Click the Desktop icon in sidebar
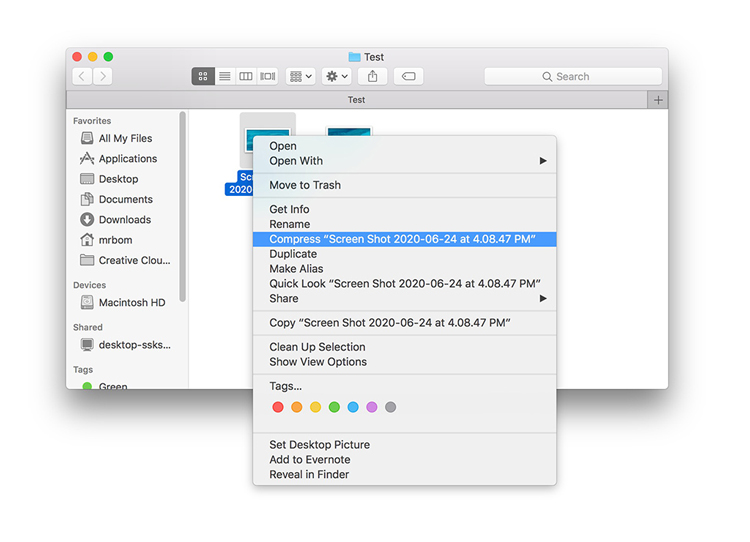This screenshot has height=542, width=750. point(87,179)
